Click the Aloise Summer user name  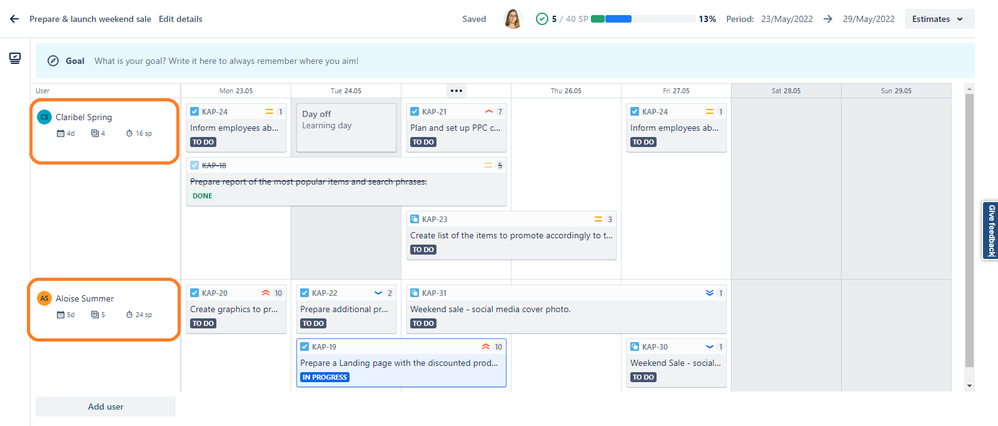point(85,298)
